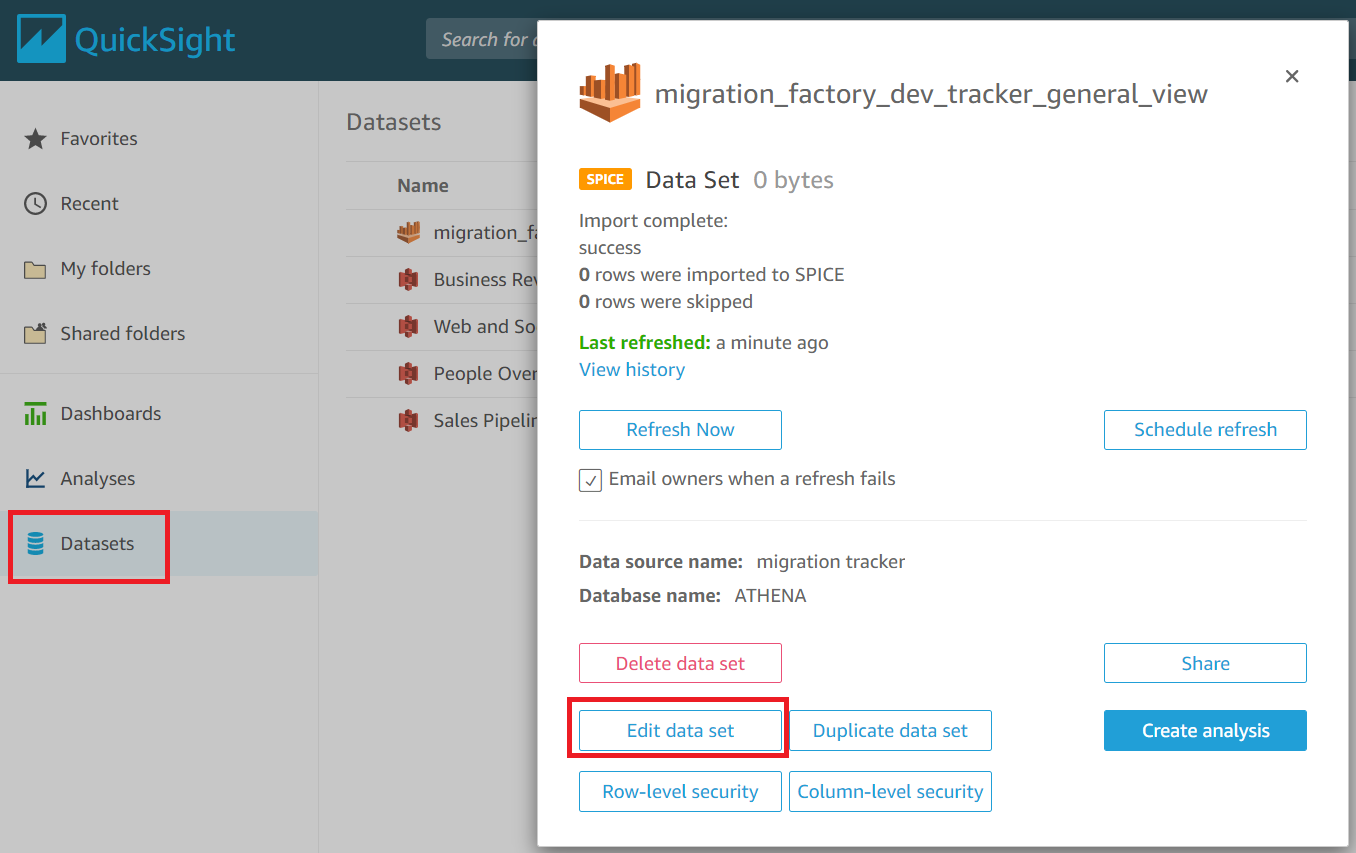The image size is (1356, 853).
Task: Click the QuickSight logo icon
Action: (41, 39)
